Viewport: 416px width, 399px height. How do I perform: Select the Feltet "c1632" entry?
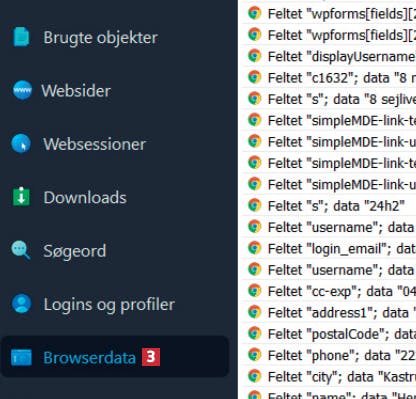(x=329, y=78)
